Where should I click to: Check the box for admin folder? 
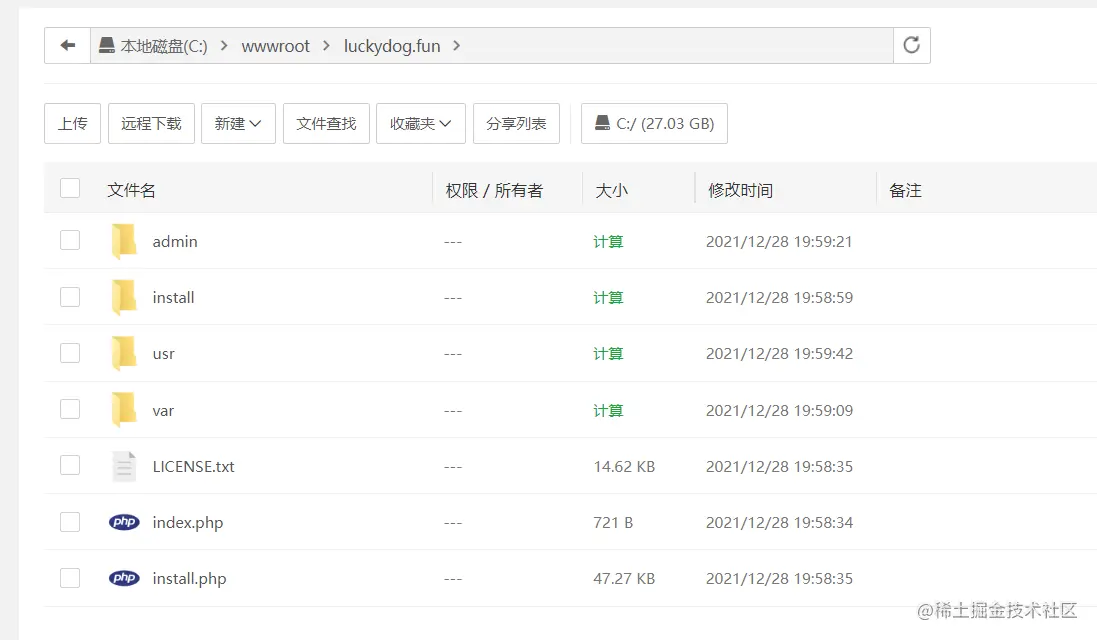(70, 240)
